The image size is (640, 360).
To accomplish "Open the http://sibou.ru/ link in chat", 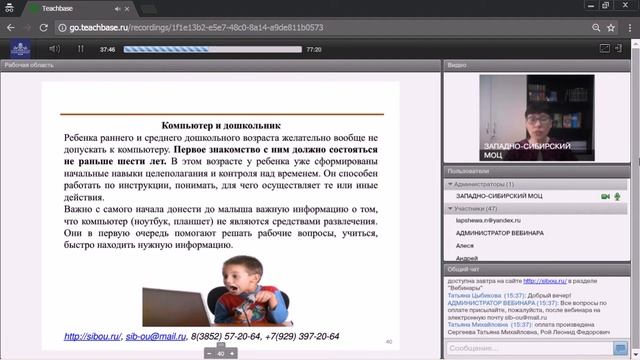I will coord(545,281).
